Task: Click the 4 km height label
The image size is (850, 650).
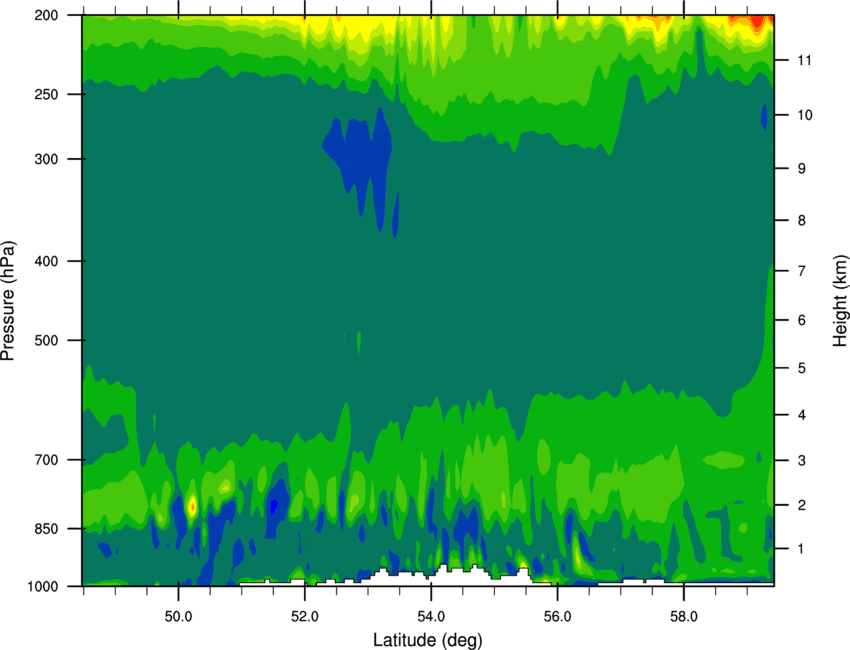Action: (802, 415)
